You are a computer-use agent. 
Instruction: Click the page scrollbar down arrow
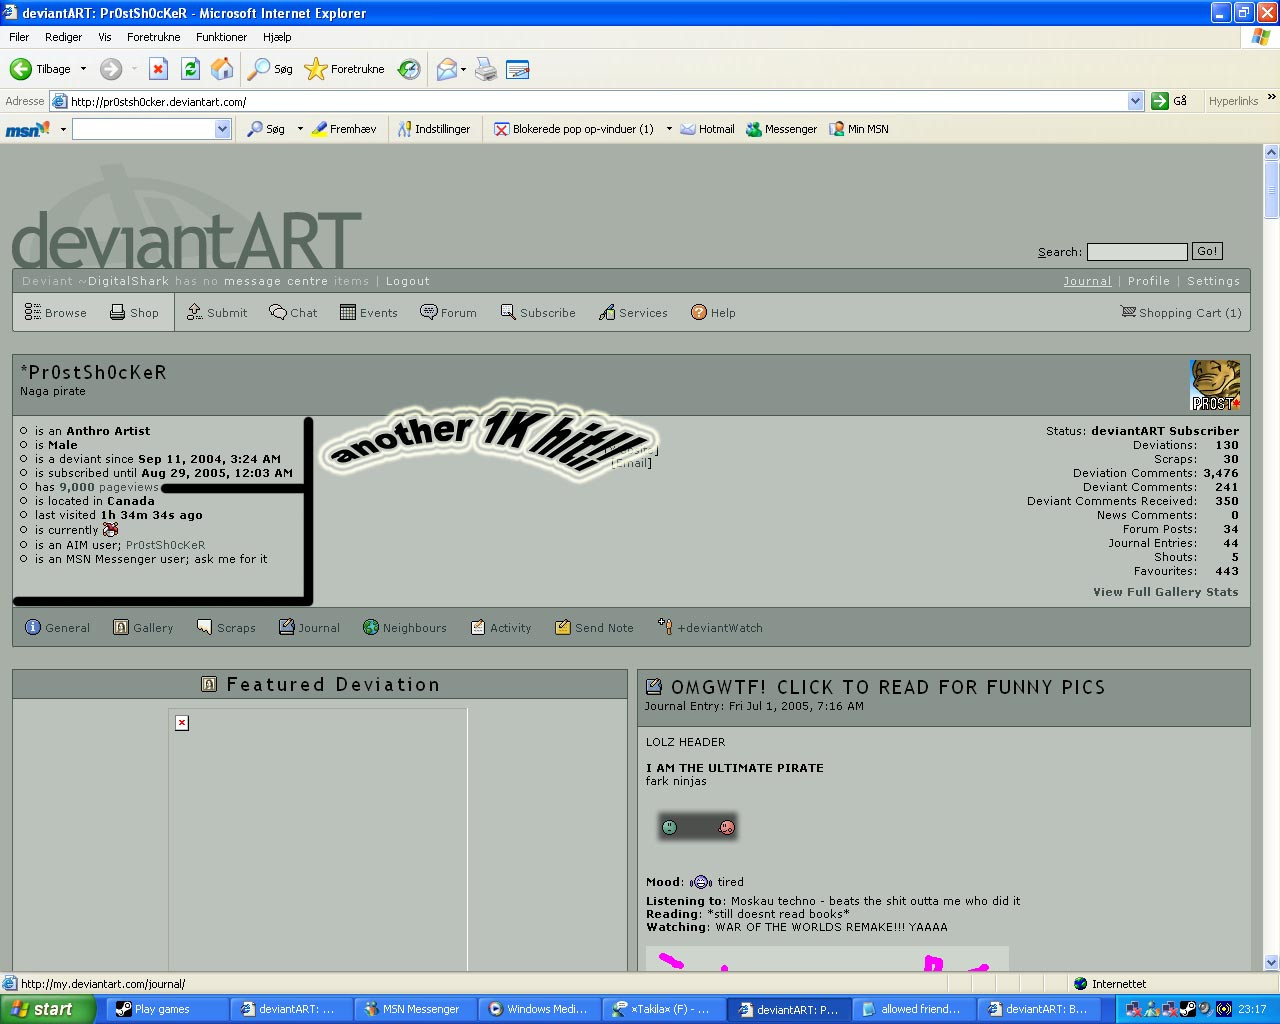[x=1271, y=962]
